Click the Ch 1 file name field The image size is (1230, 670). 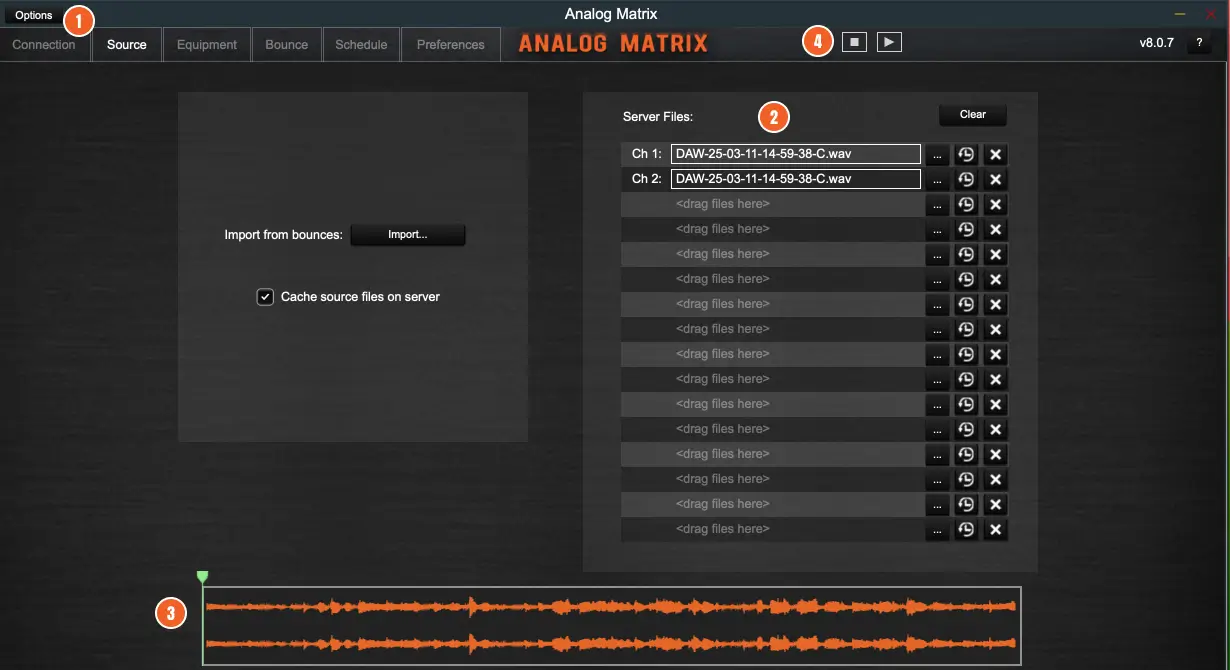pyautogui.click(x=796, y=154)
